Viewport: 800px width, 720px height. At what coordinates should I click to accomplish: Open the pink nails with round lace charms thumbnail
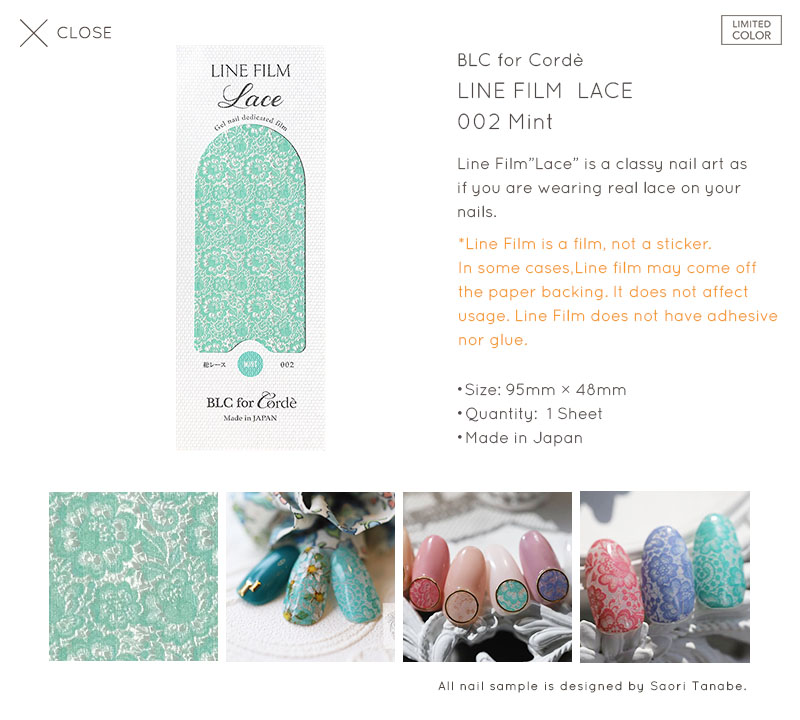pos(487,577)
